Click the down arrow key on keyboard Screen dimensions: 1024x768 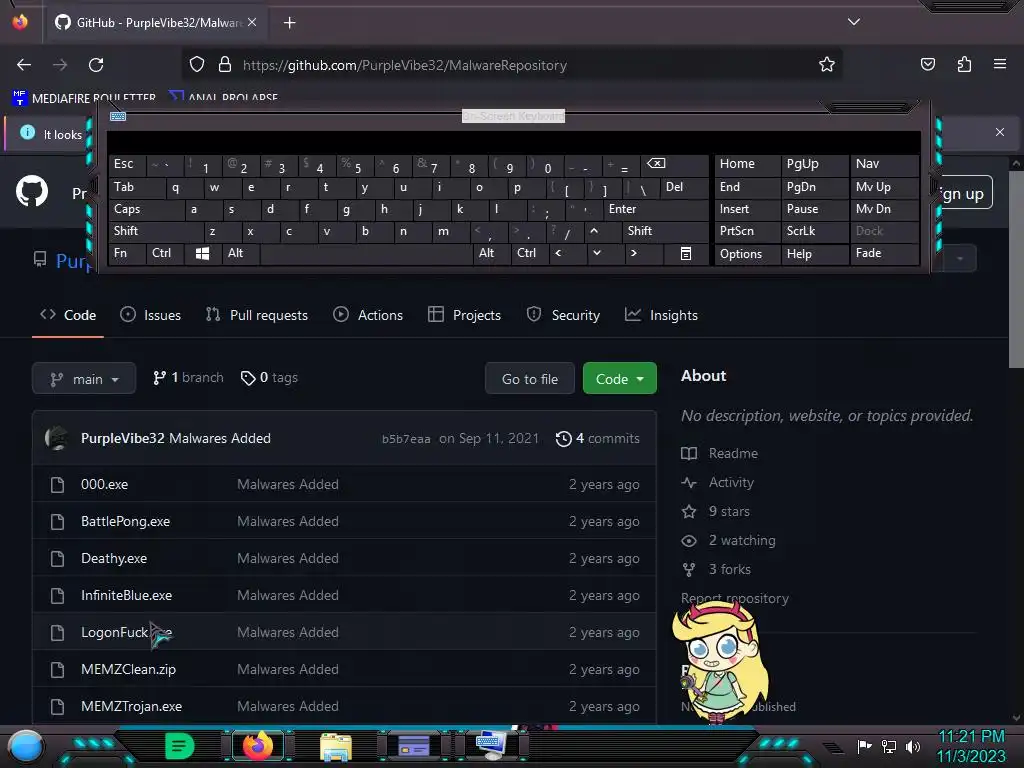(596, 253)
